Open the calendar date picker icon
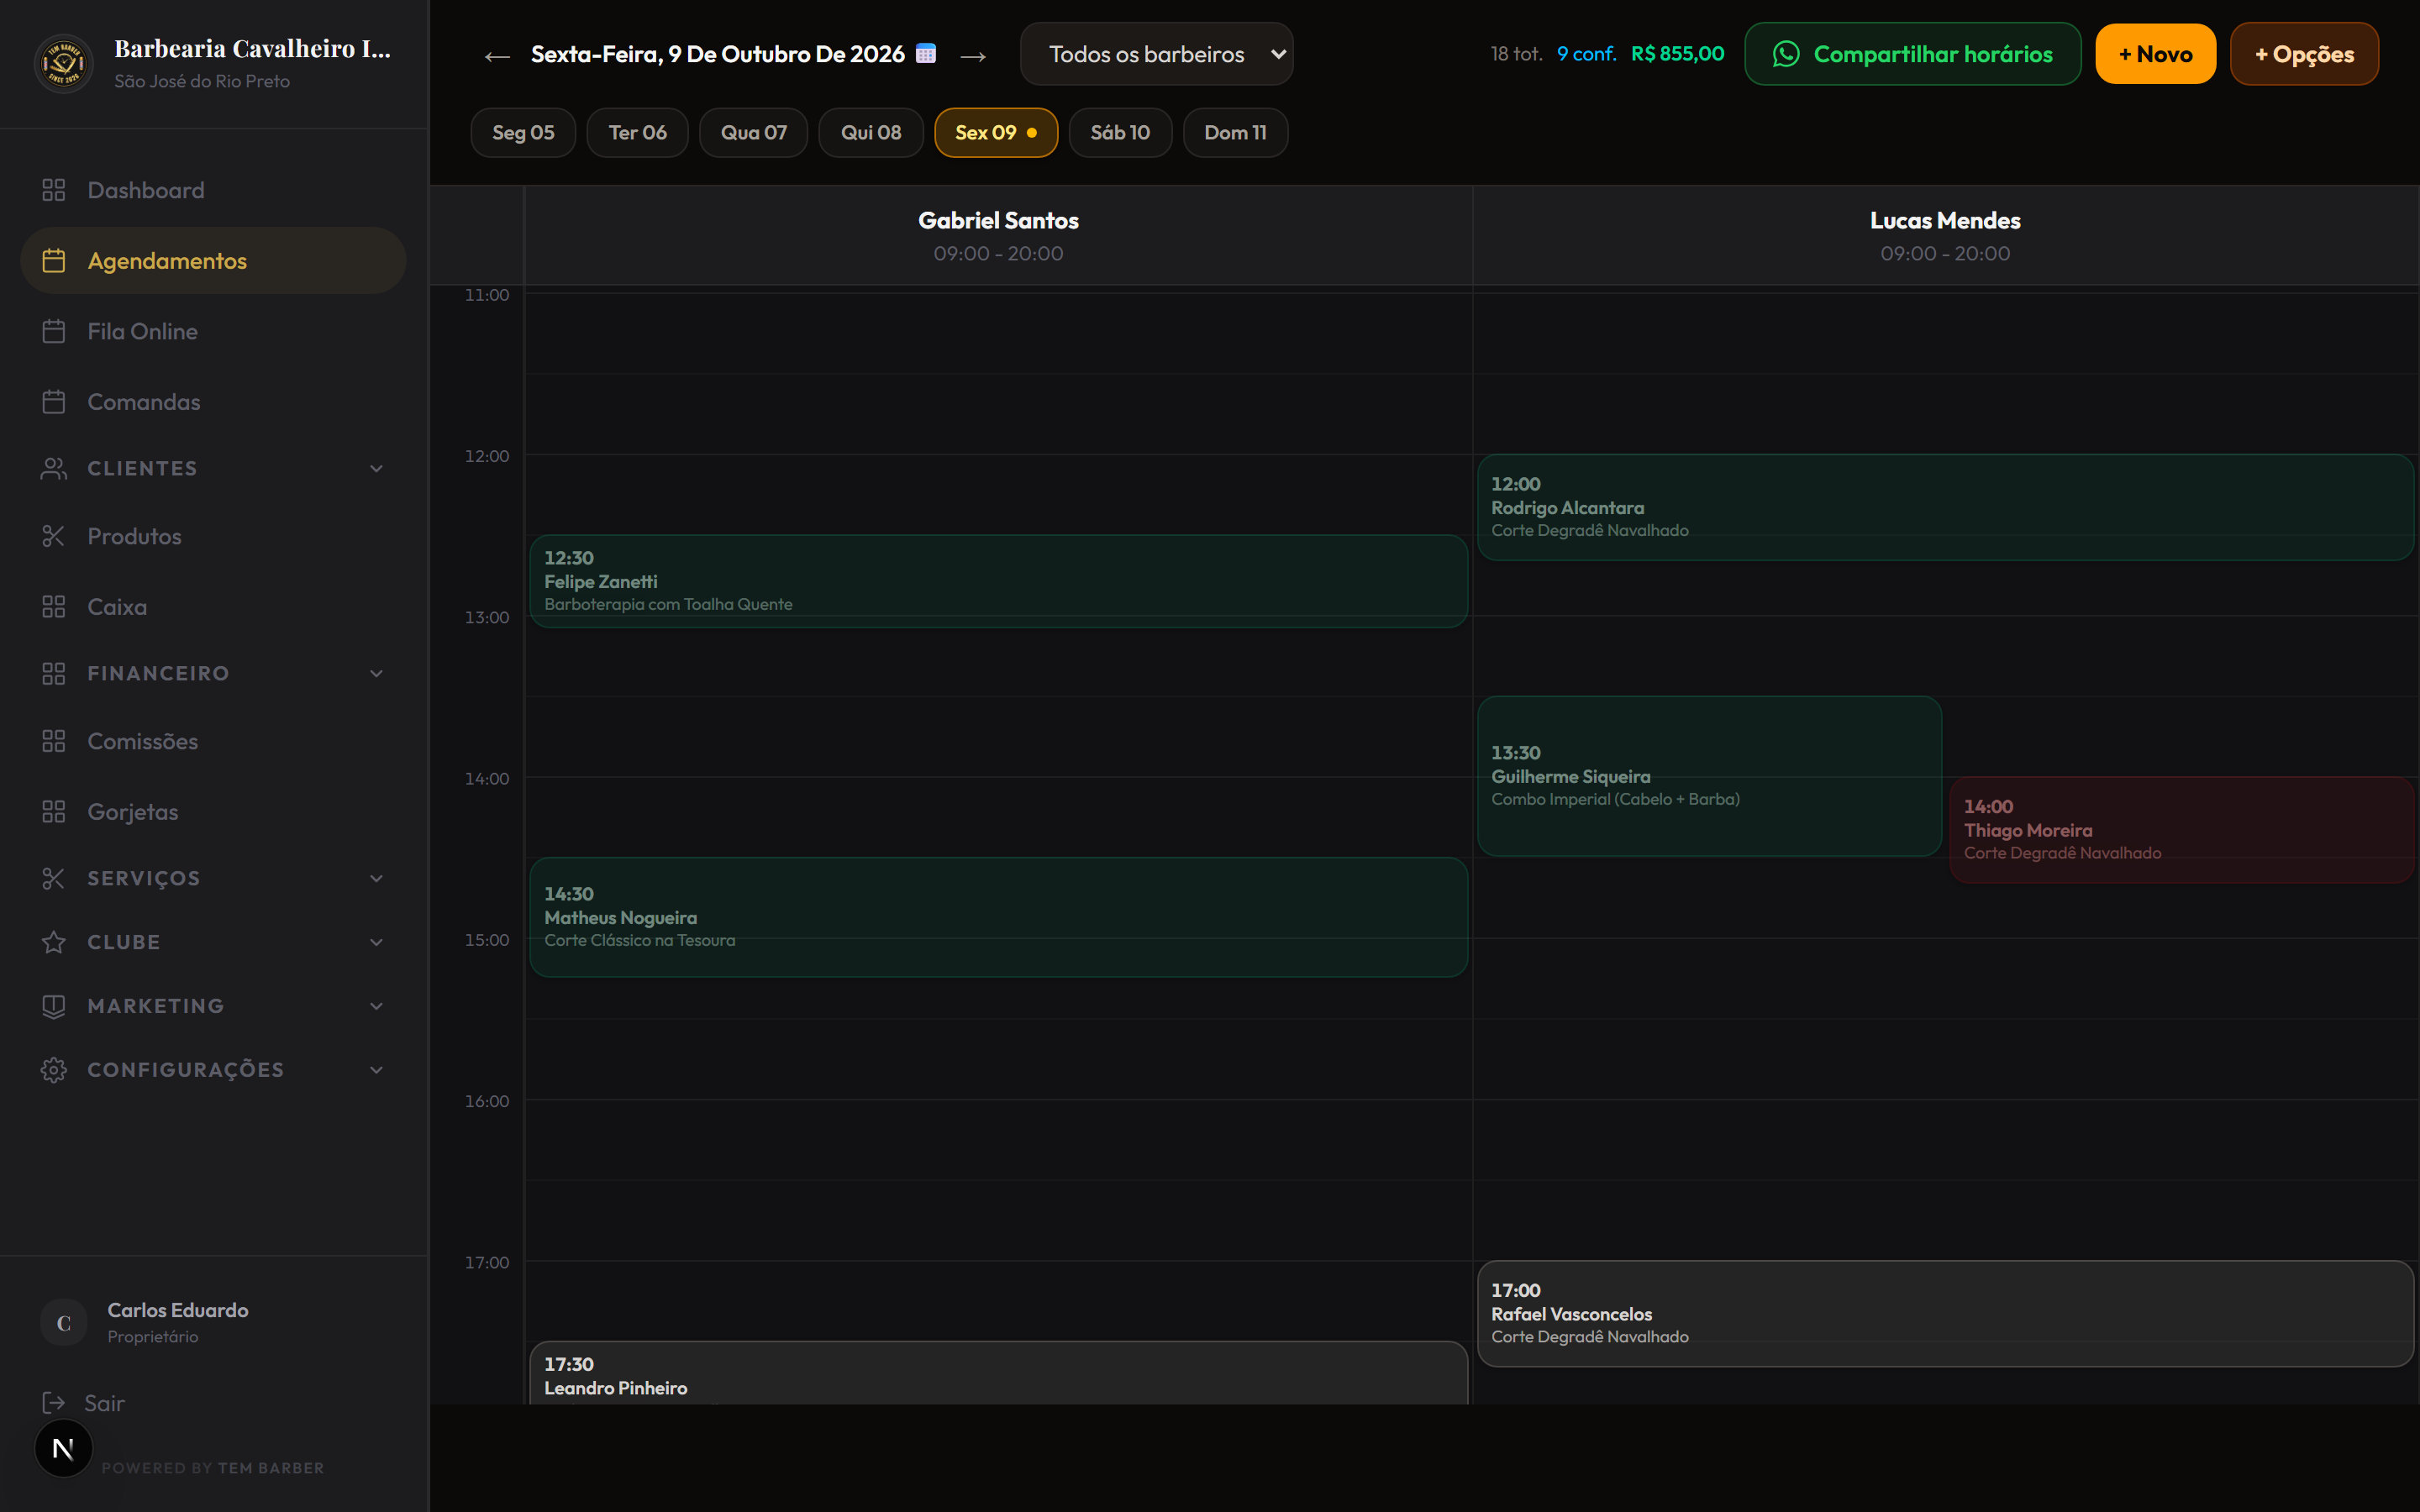2420x1512 pixels. (926, 54)
